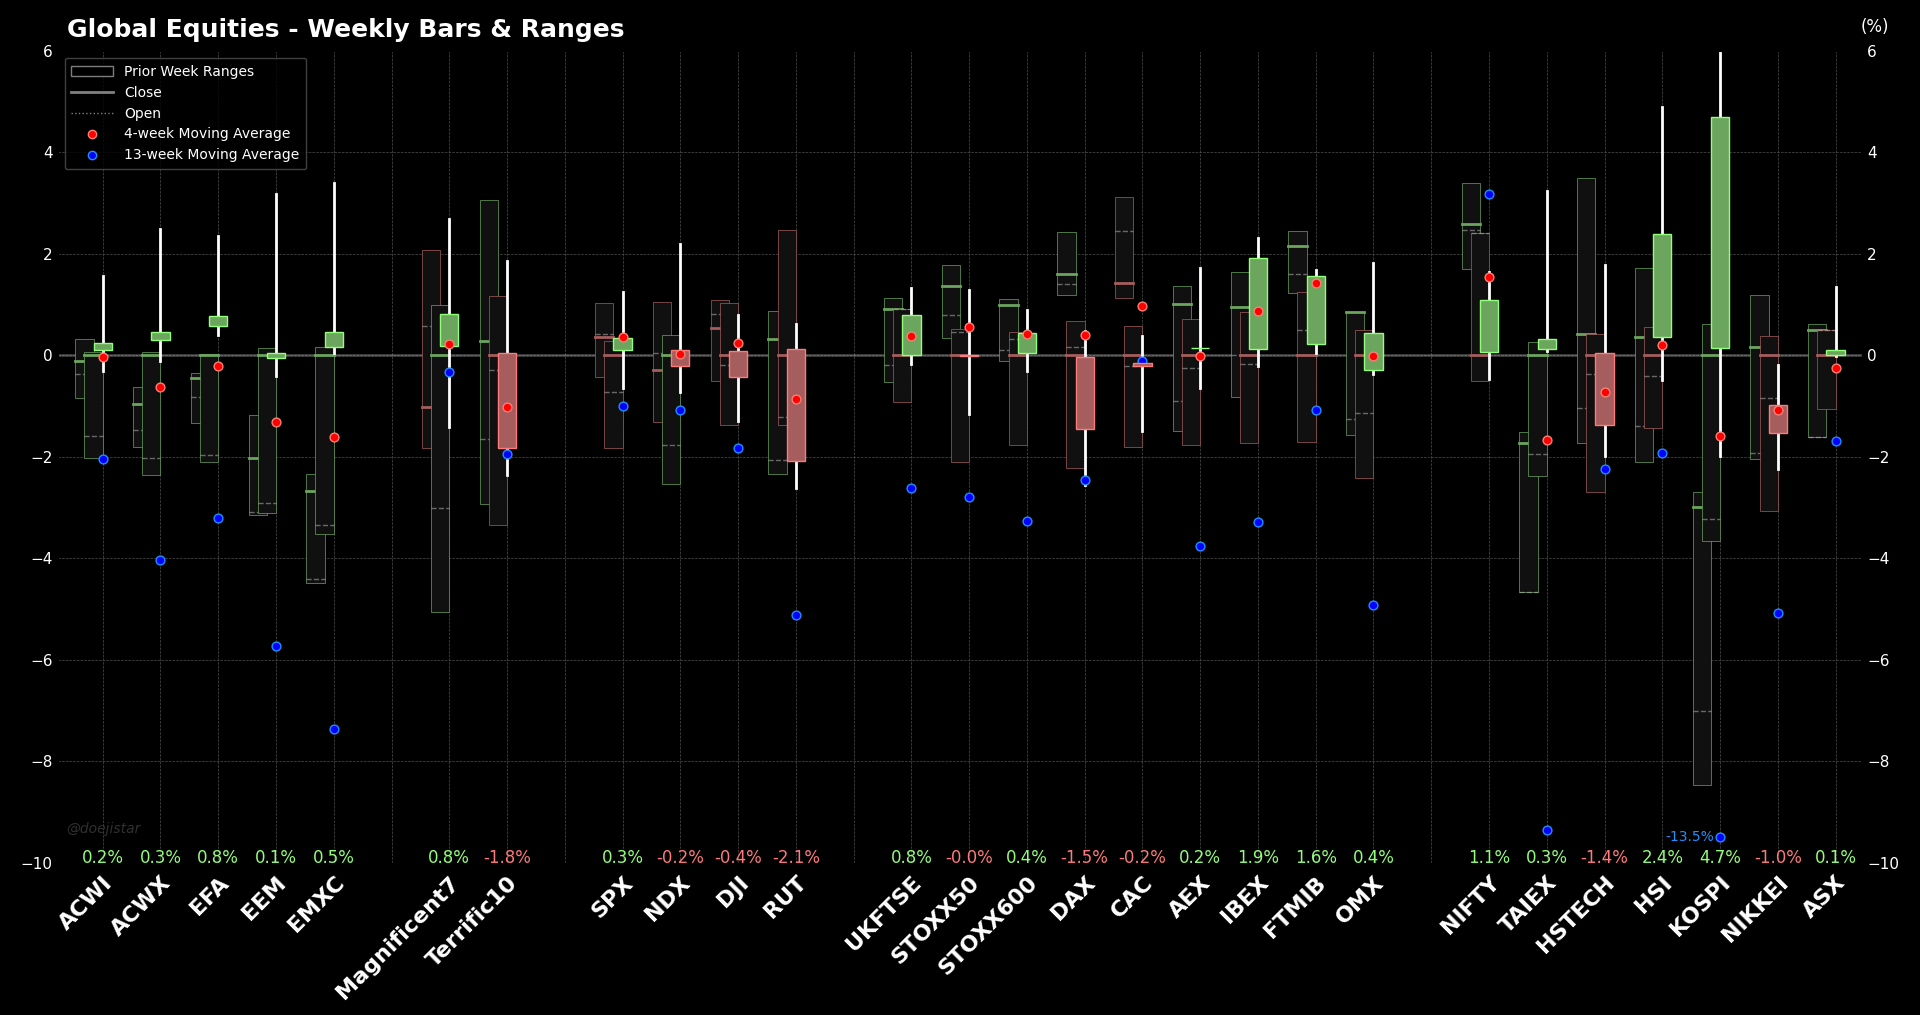The height and width of the screenshot is (1015, 1920).
Task: Select the red Terrific10 weekly bar
Action: (x=507, y=400)
